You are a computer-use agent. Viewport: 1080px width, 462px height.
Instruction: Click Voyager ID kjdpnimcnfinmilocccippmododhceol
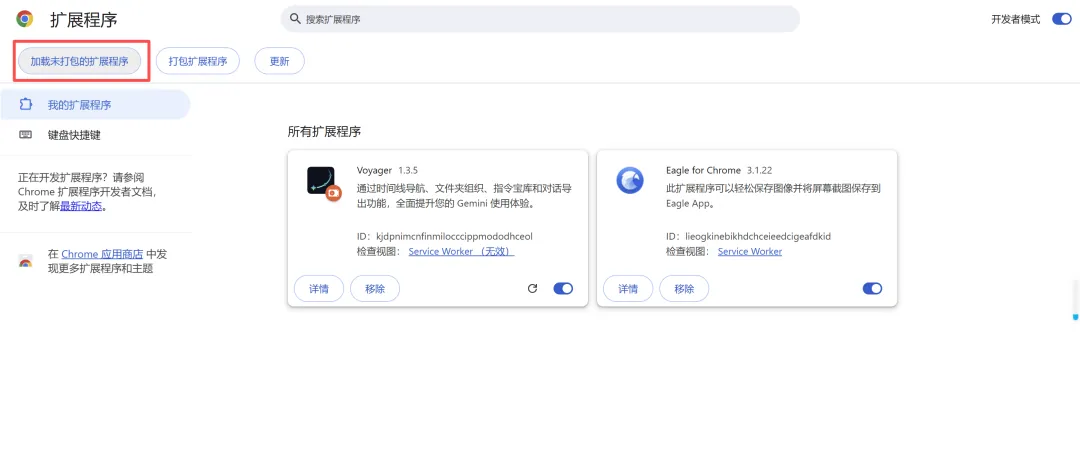pyautogui.click(x=455, y=236)
